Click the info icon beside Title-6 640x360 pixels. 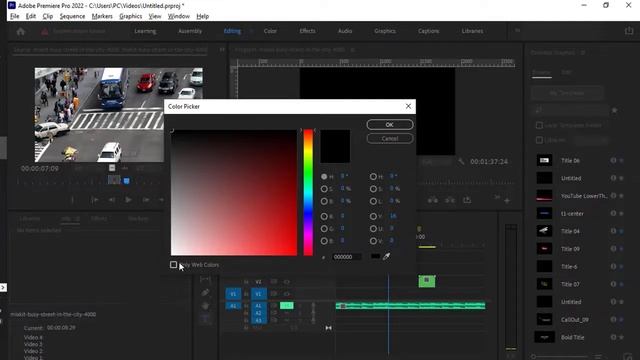[613, 267]
